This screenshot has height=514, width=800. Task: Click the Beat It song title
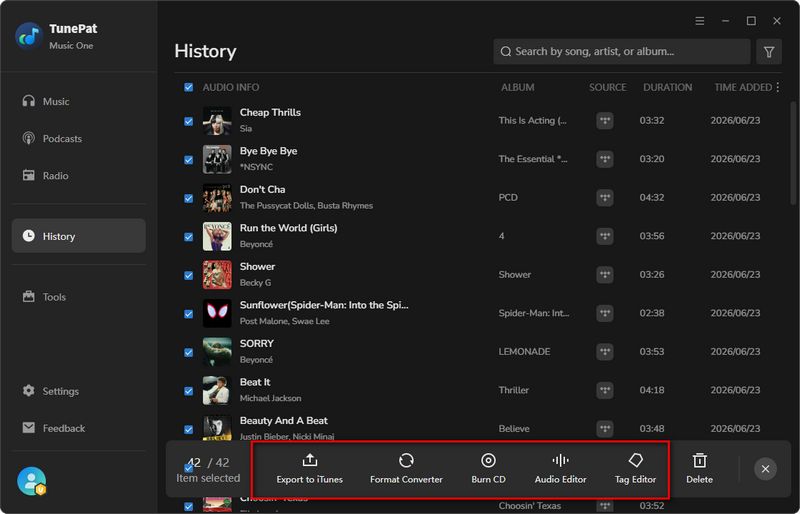coord(255,382)
